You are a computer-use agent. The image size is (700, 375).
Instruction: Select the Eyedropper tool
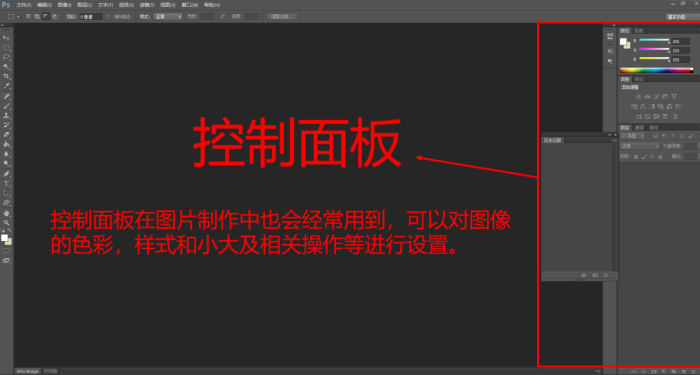click(x=6, y=86)
